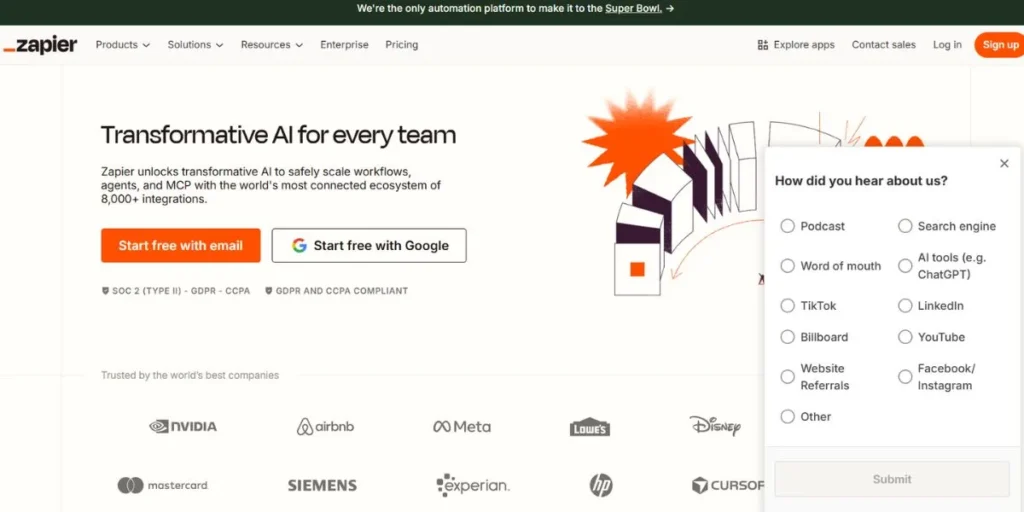Click 'Trusted by the world's best companies' text
This screenshot has height=512, width=1024.
[190, 375]
